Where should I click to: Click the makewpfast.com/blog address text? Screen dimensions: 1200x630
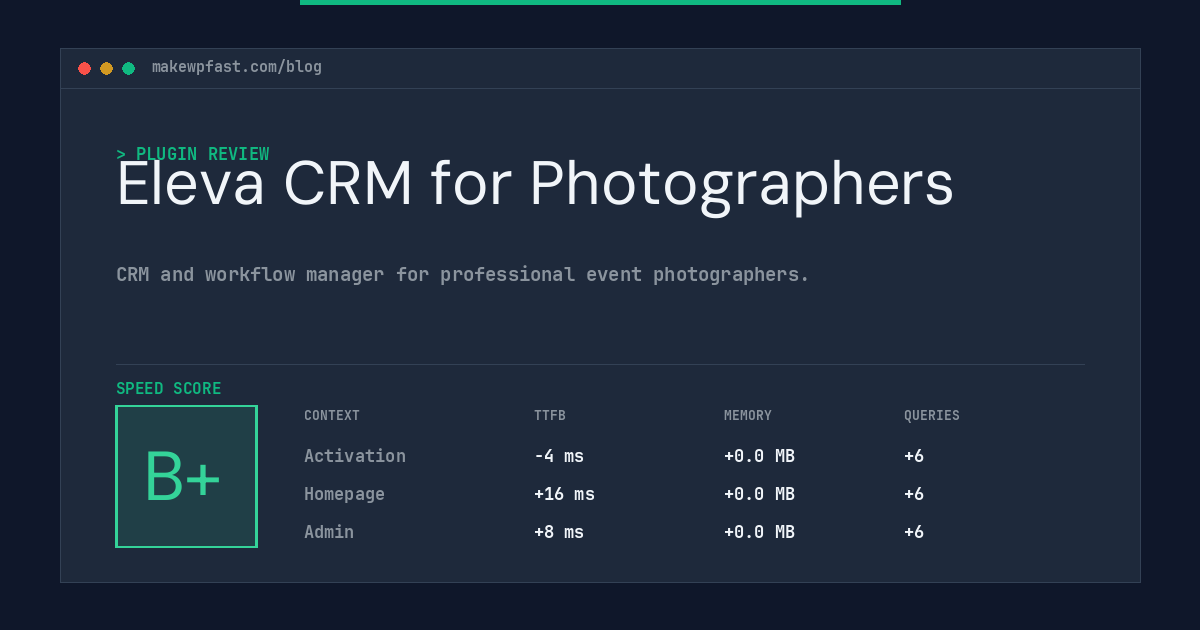pyautogui.click(x=237, y=67)
